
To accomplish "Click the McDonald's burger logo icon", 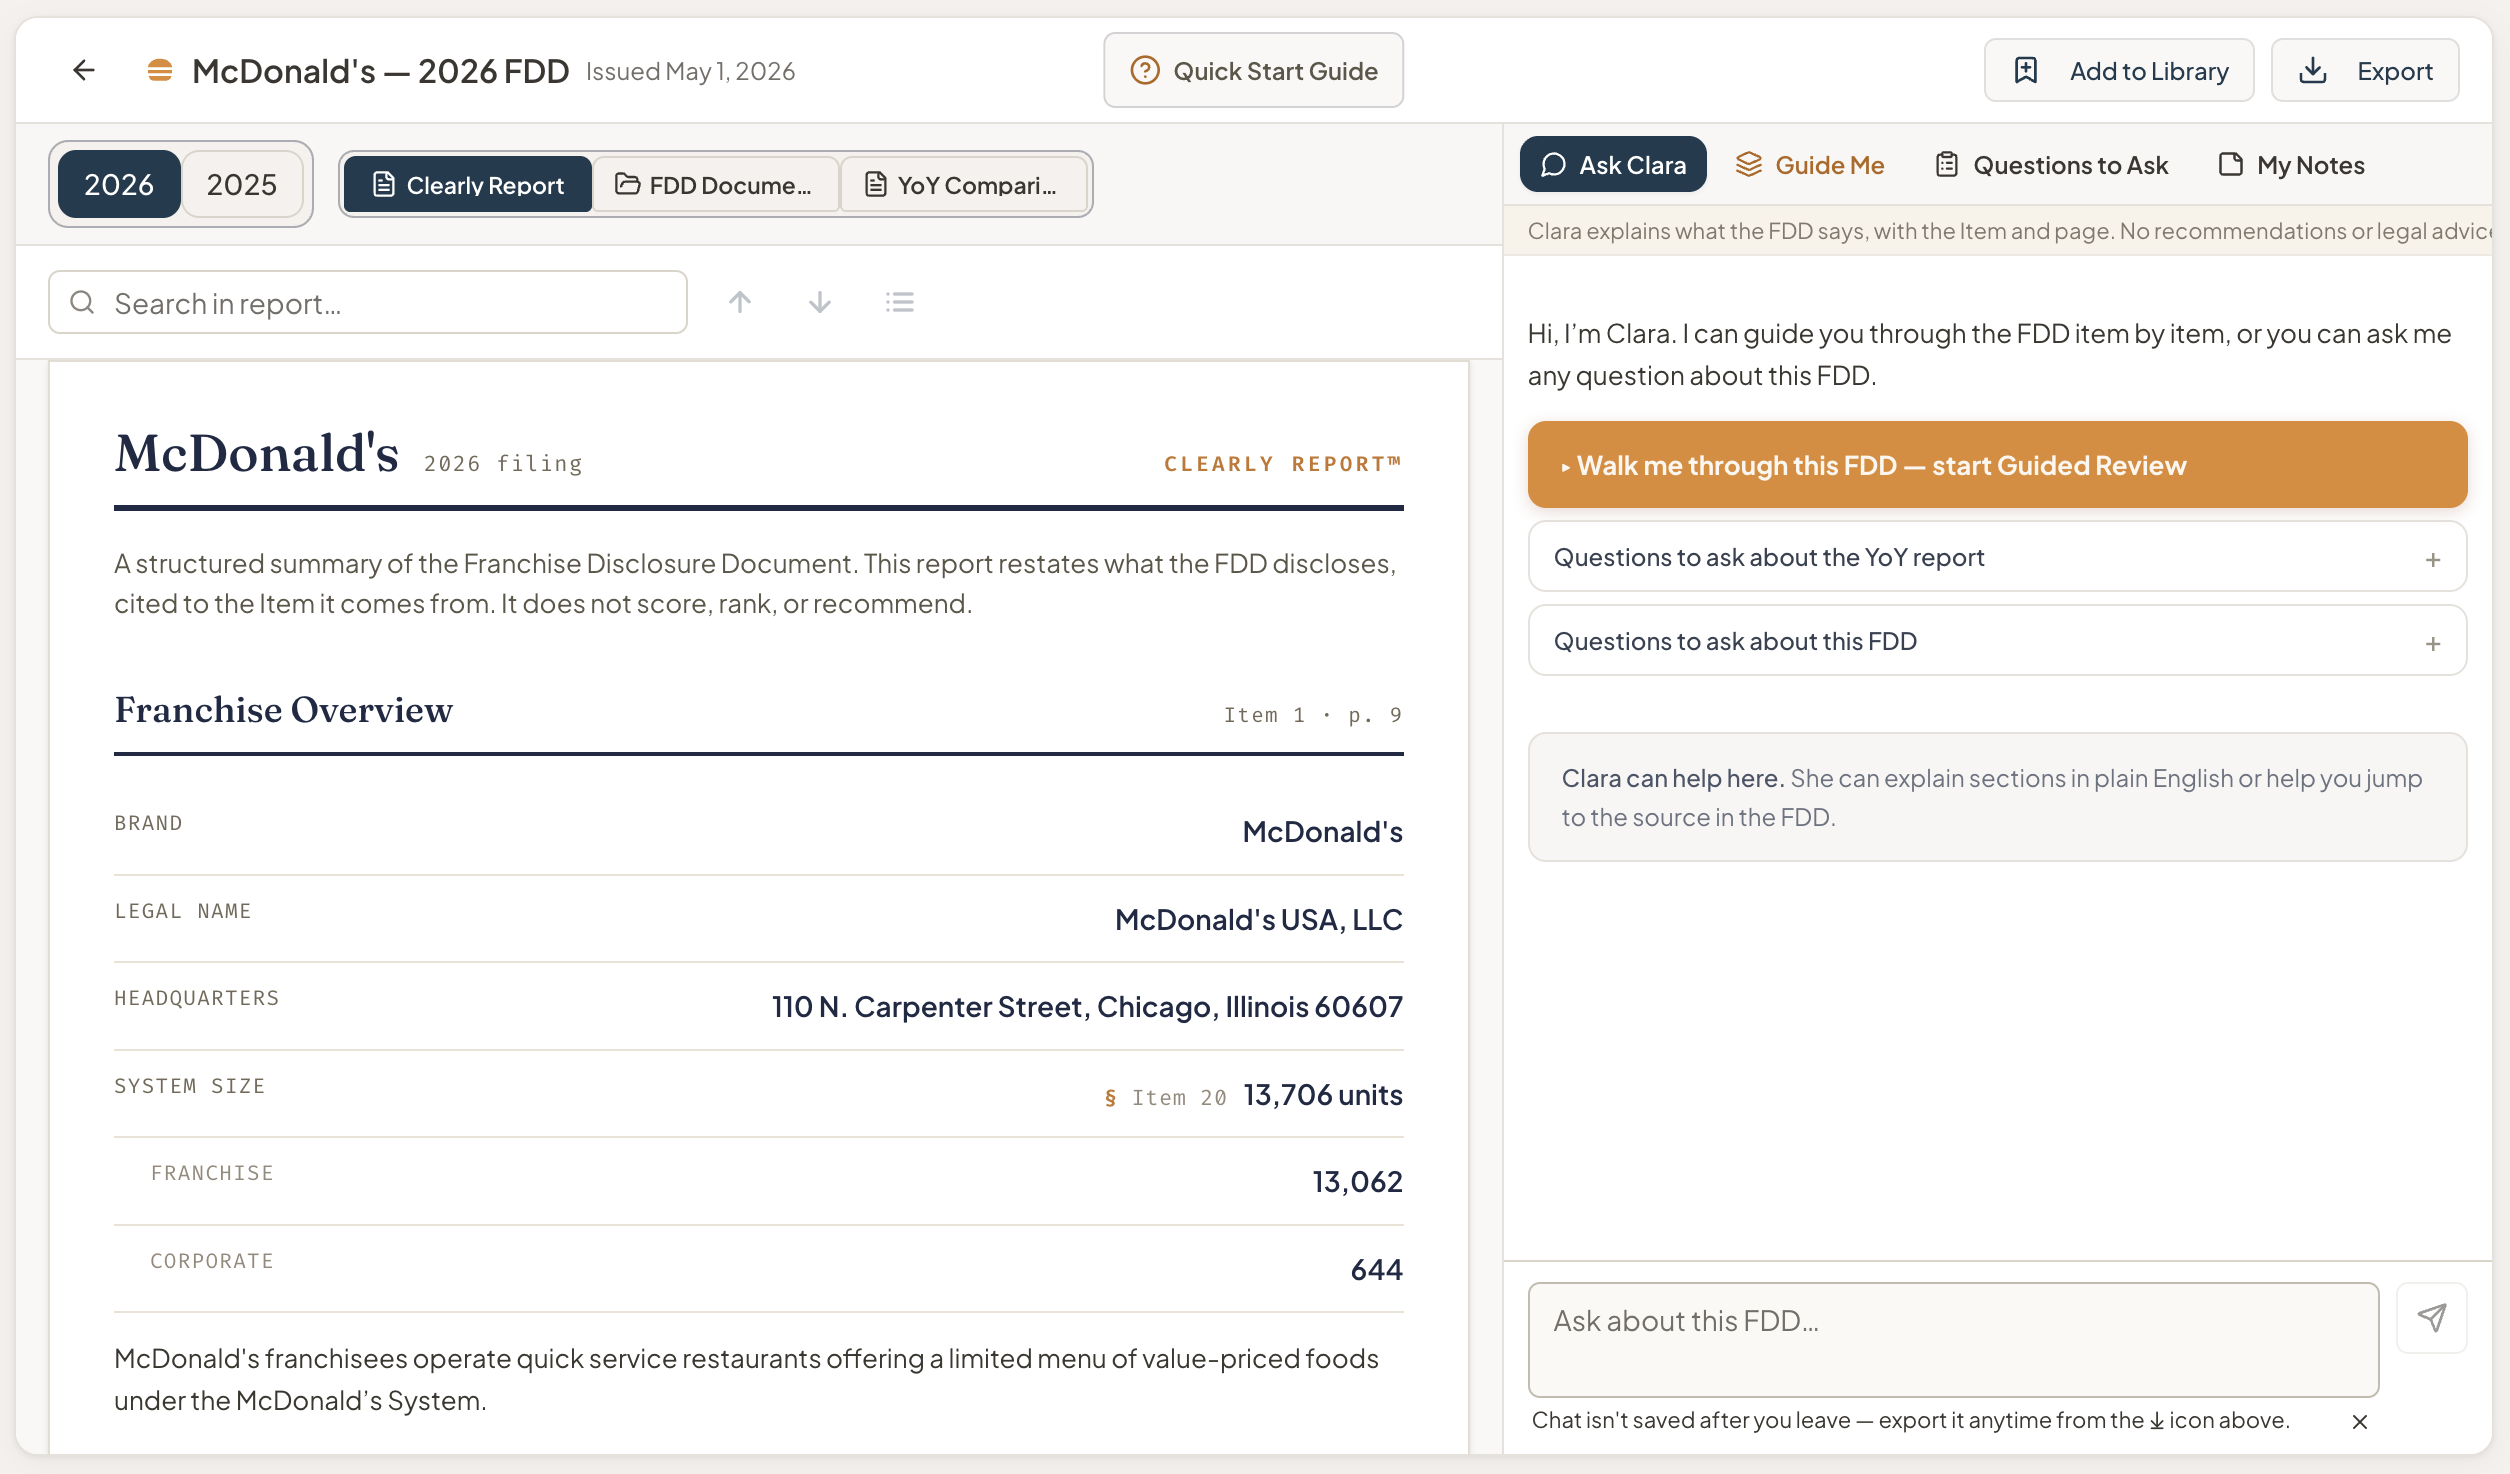I will (x=159, y=70).
